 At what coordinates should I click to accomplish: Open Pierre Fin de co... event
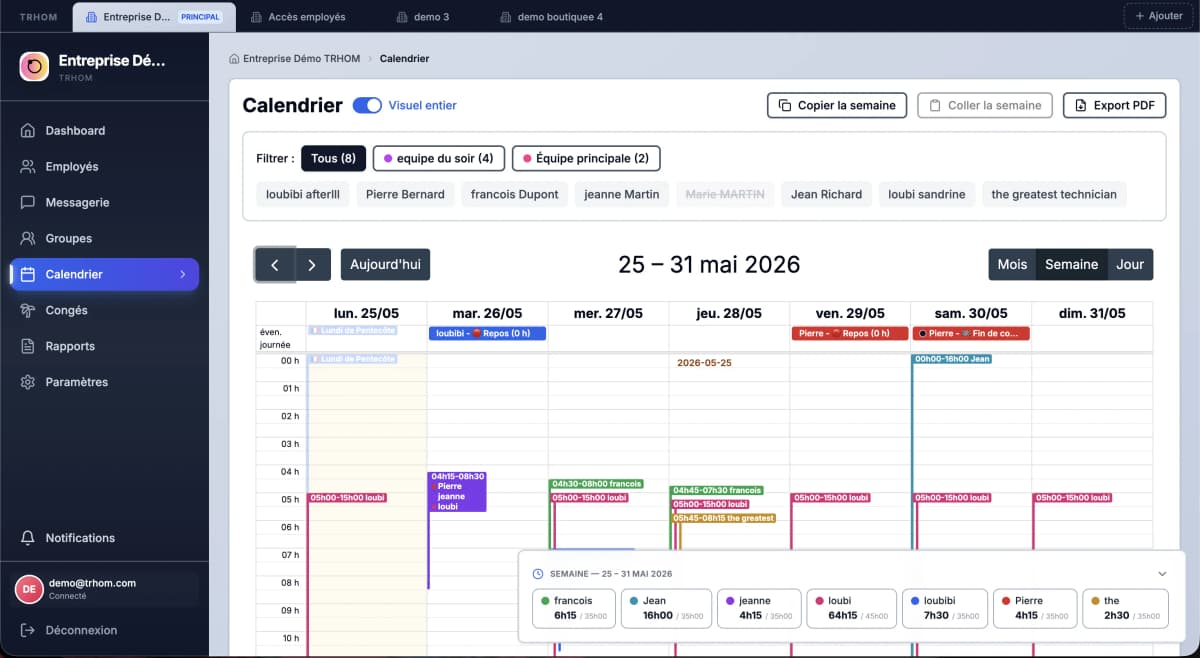tap(971, 333)
